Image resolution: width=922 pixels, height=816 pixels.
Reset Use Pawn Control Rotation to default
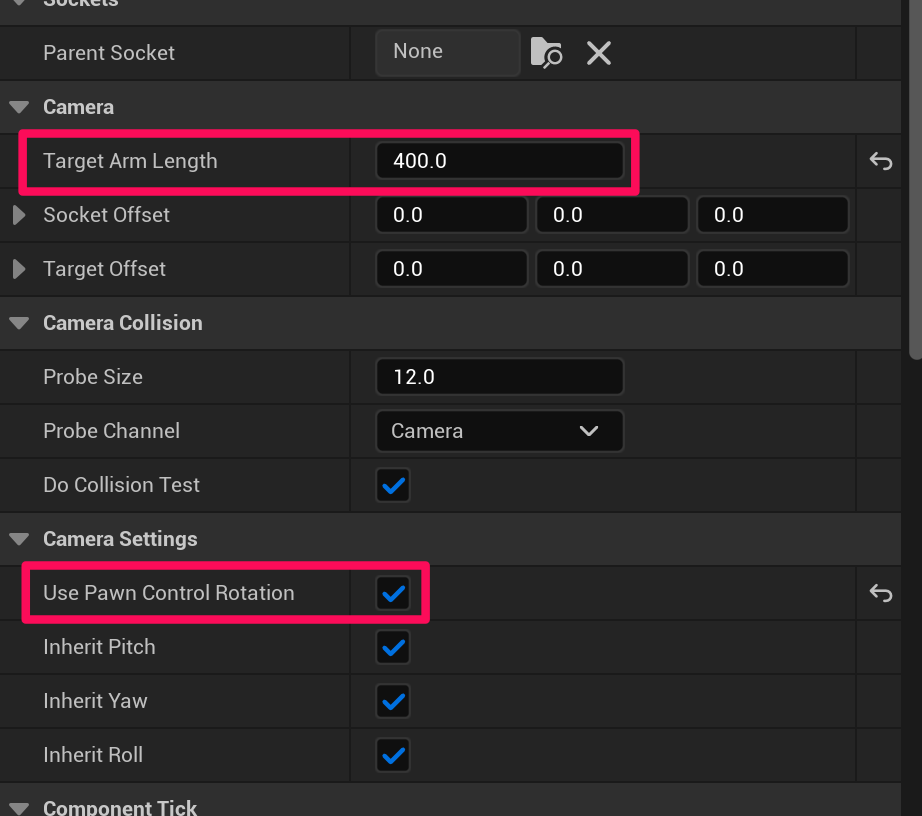880,593
